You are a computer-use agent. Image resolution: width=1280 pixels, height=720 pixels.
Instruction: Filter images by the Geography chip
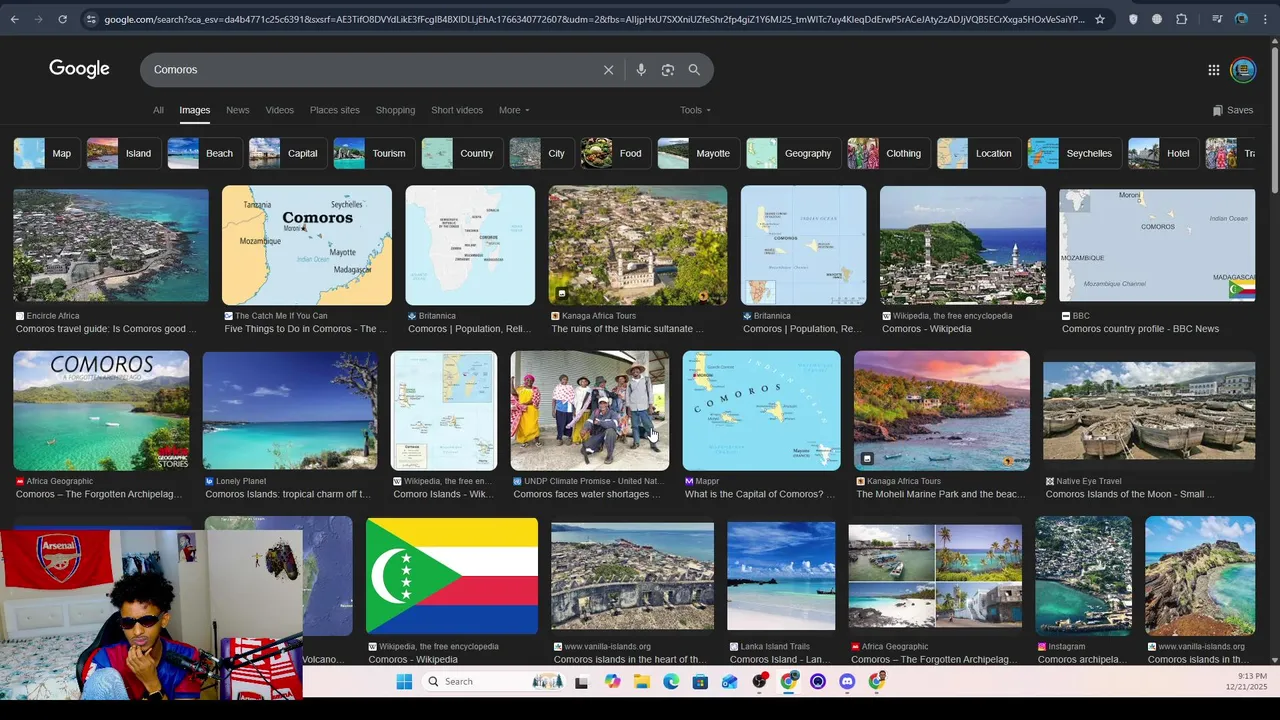pyautogui.click(x=793, y=153)
